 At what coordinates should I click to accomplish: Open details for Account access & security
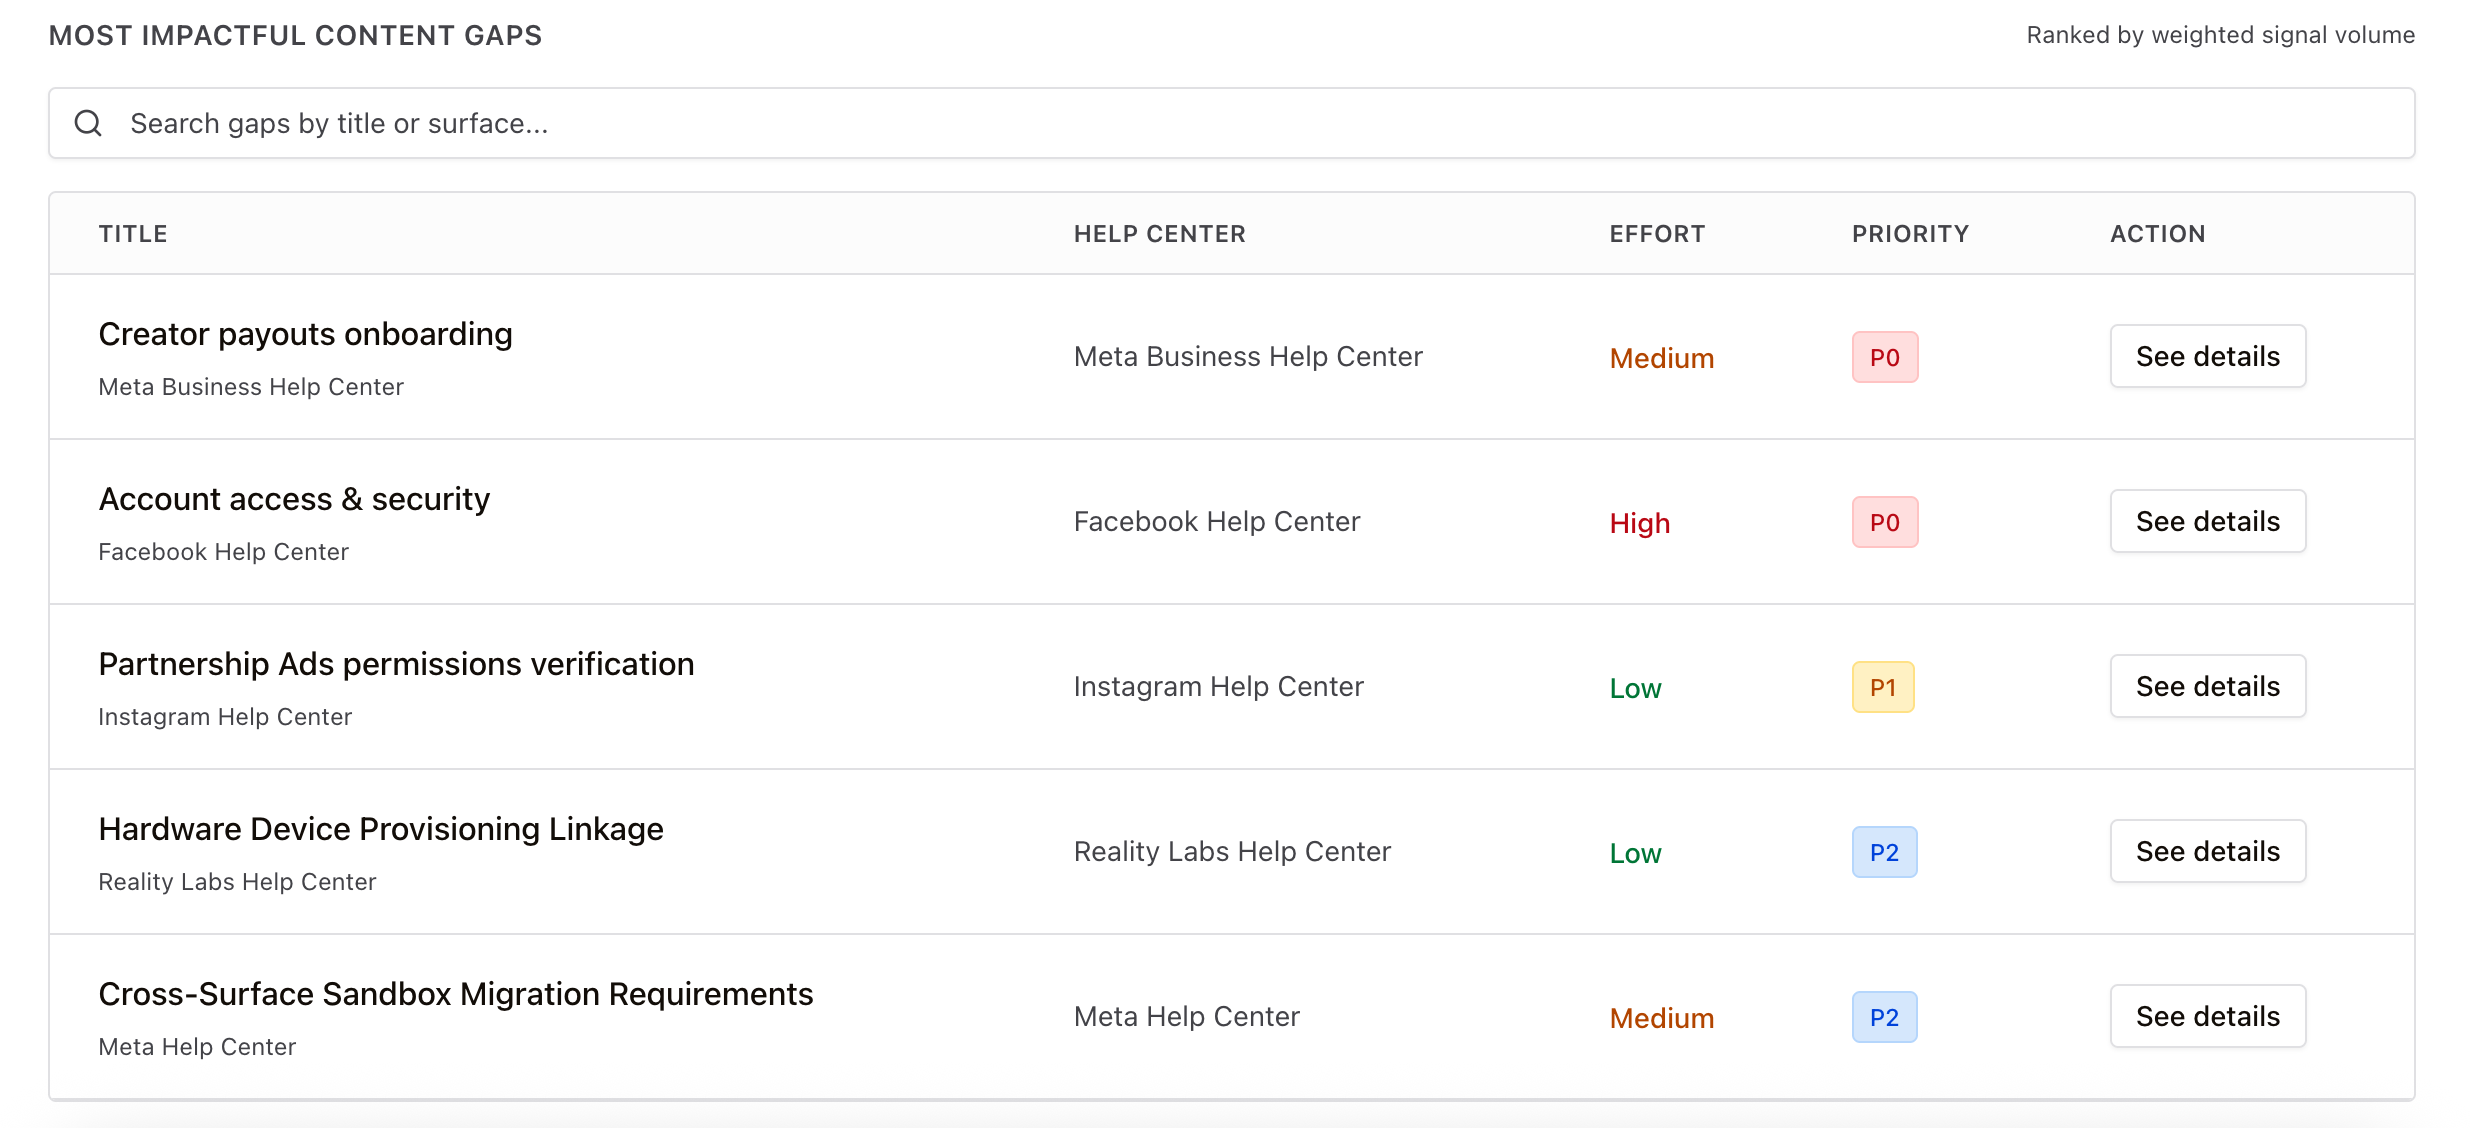[x=2208, y=521]
